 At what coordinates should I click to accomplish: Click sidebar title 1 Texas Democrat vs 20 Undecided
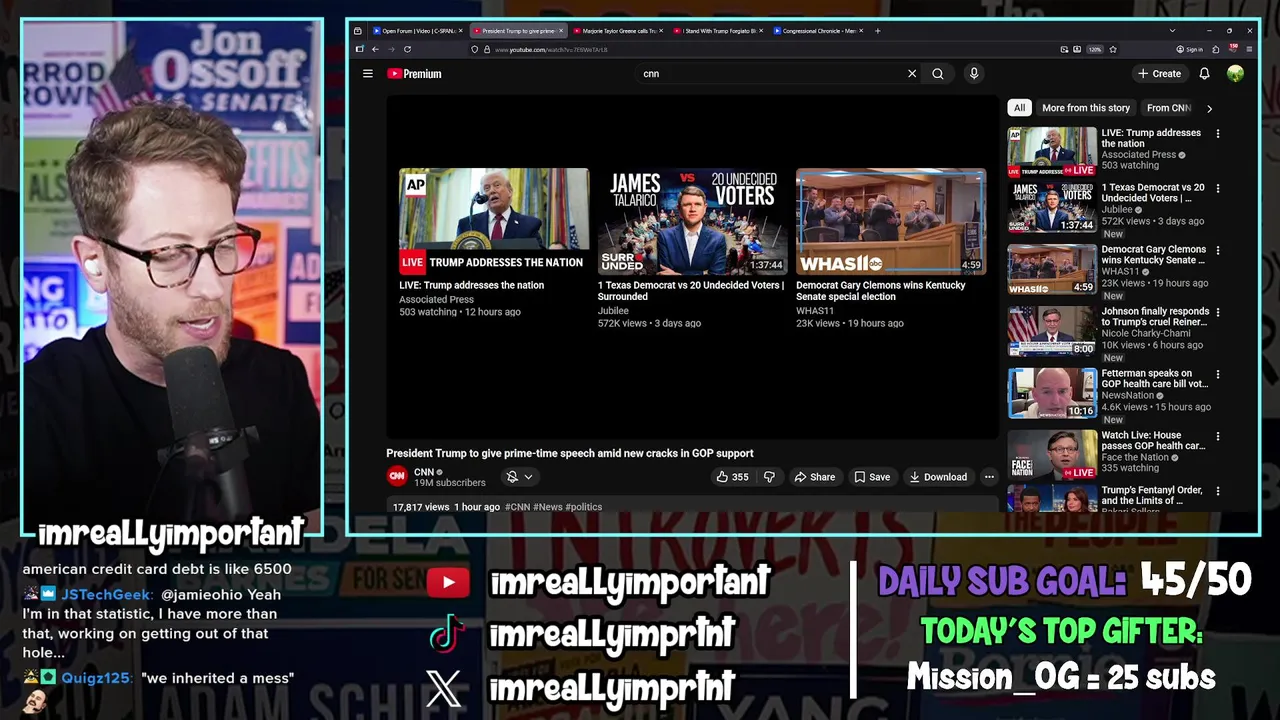point(1153,193)
